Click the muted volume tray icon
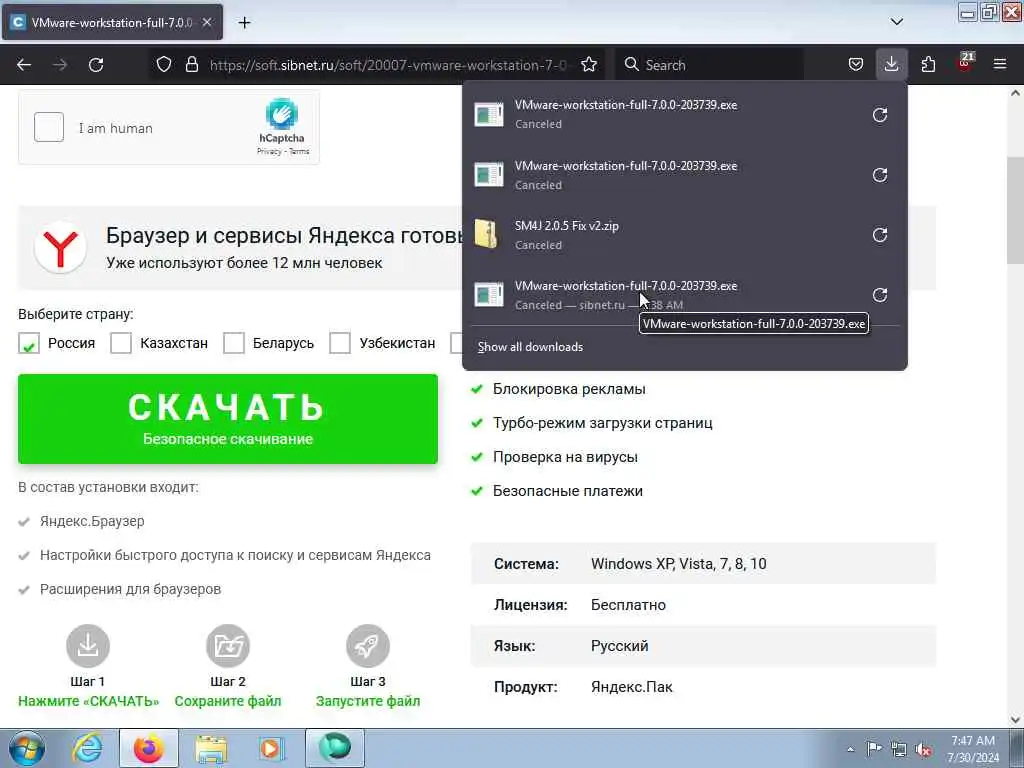 click(923, 749)
